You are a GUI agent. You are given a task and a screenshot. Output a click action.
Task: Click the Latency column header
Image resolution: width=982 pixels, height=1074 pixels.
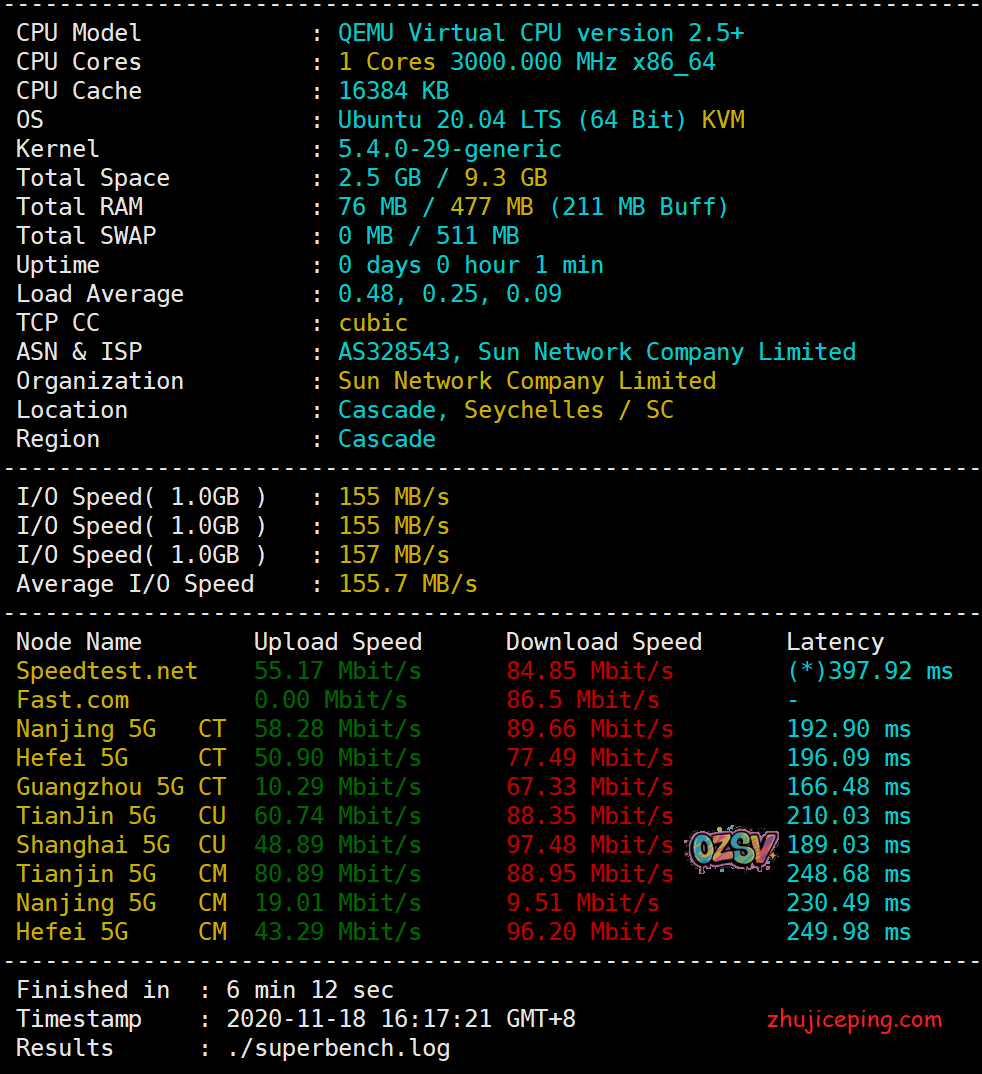pos(834,642)
